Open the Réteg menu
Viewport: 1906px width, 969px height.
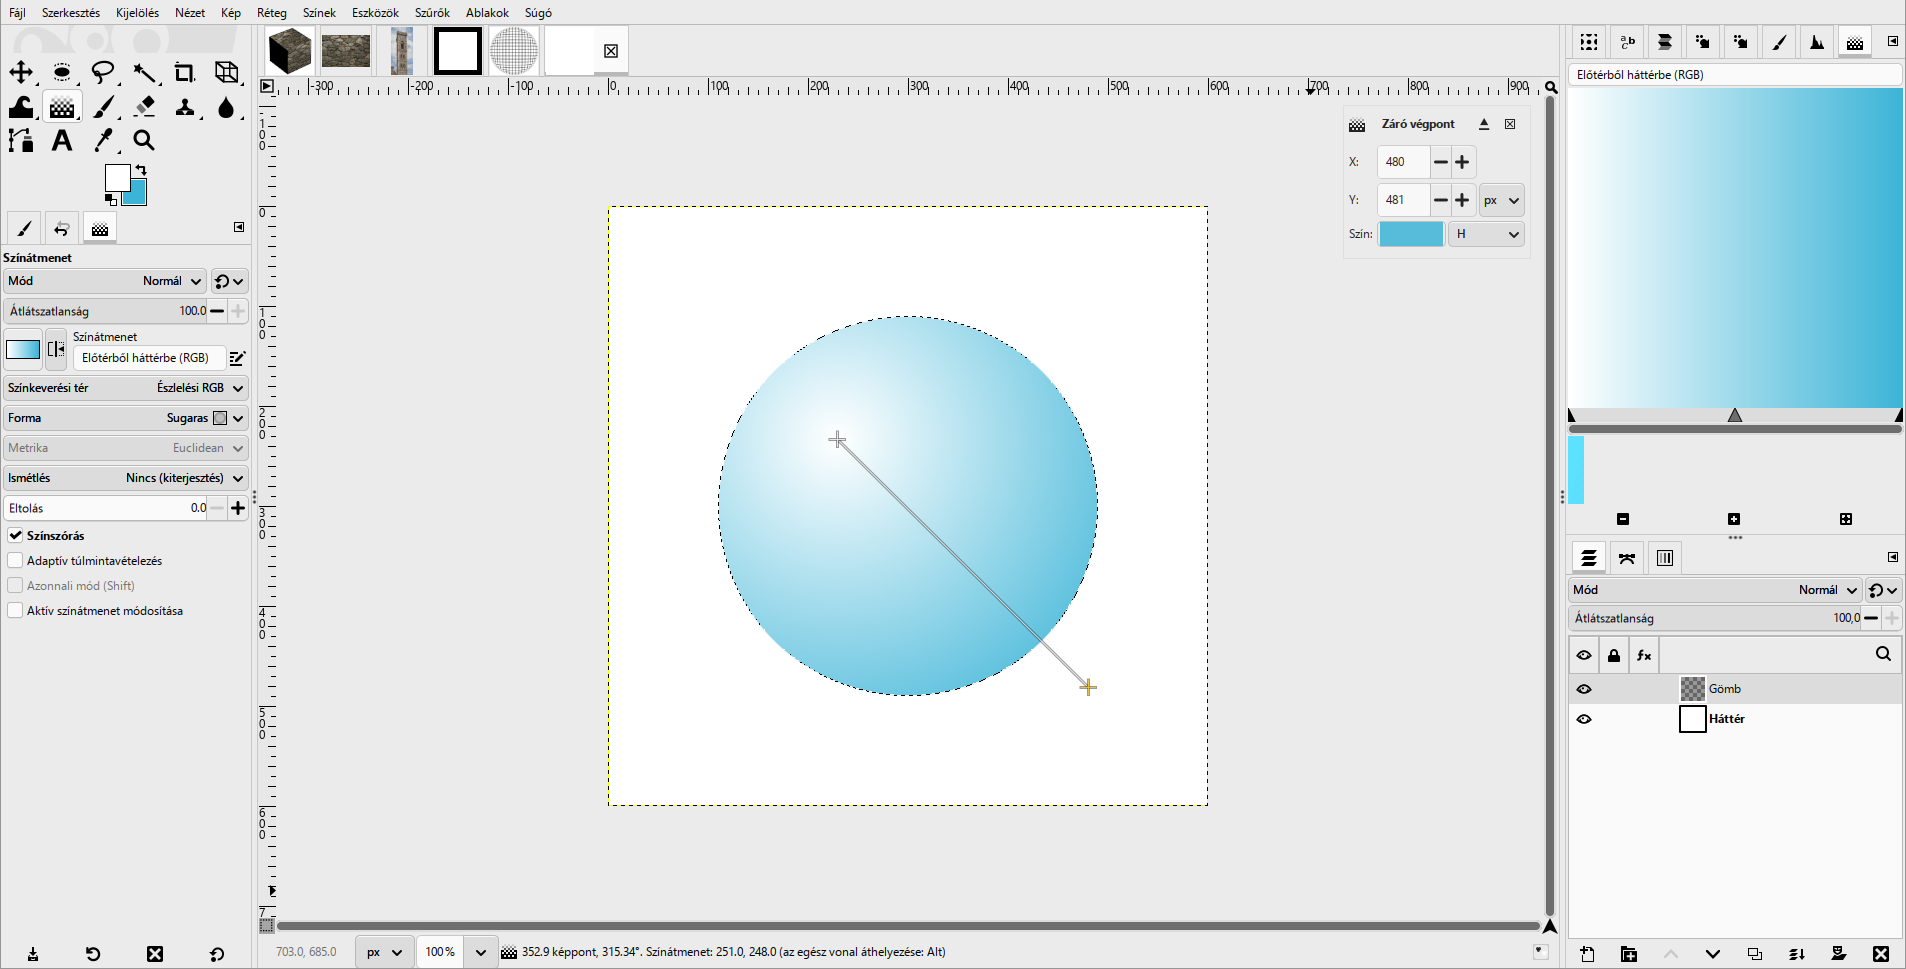click(272, 13)
